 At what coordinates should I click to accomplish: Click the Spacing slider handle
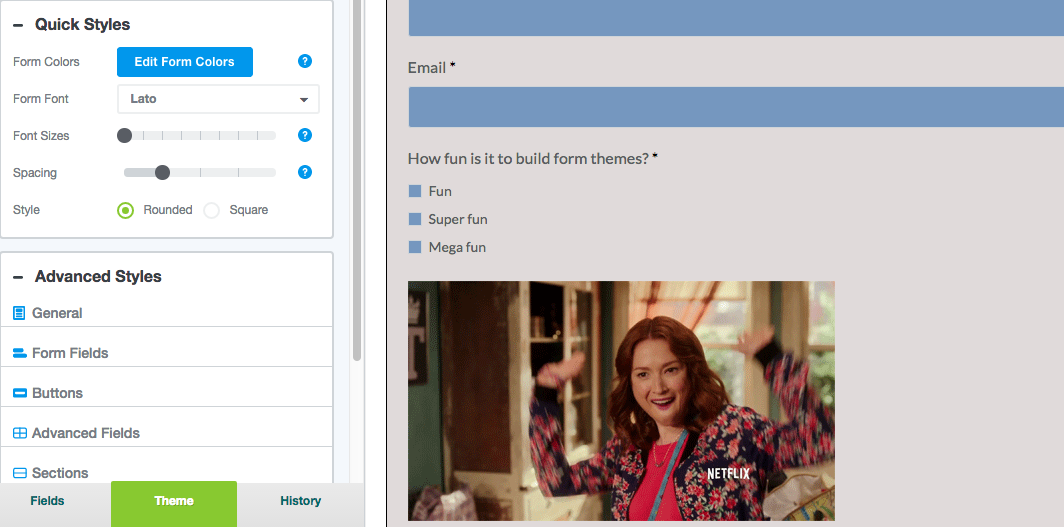162,172
